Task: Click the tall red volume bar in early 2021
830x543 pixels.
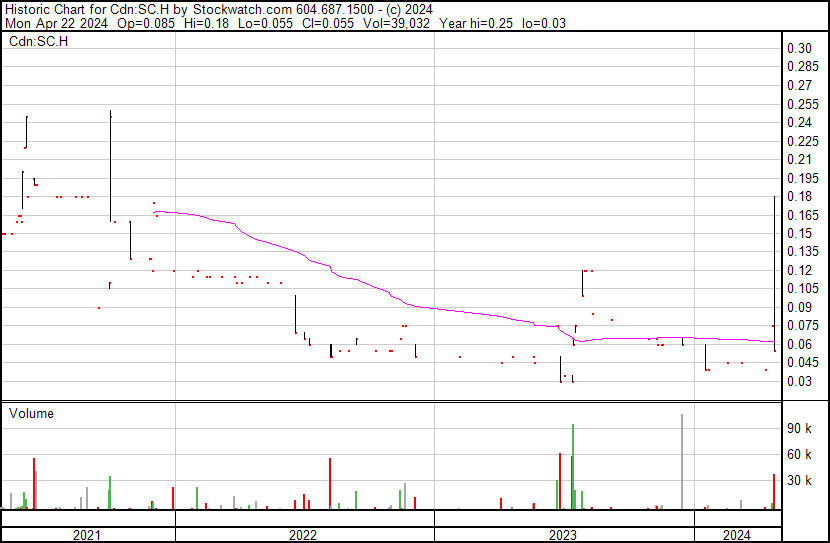Action: point(34,484)
